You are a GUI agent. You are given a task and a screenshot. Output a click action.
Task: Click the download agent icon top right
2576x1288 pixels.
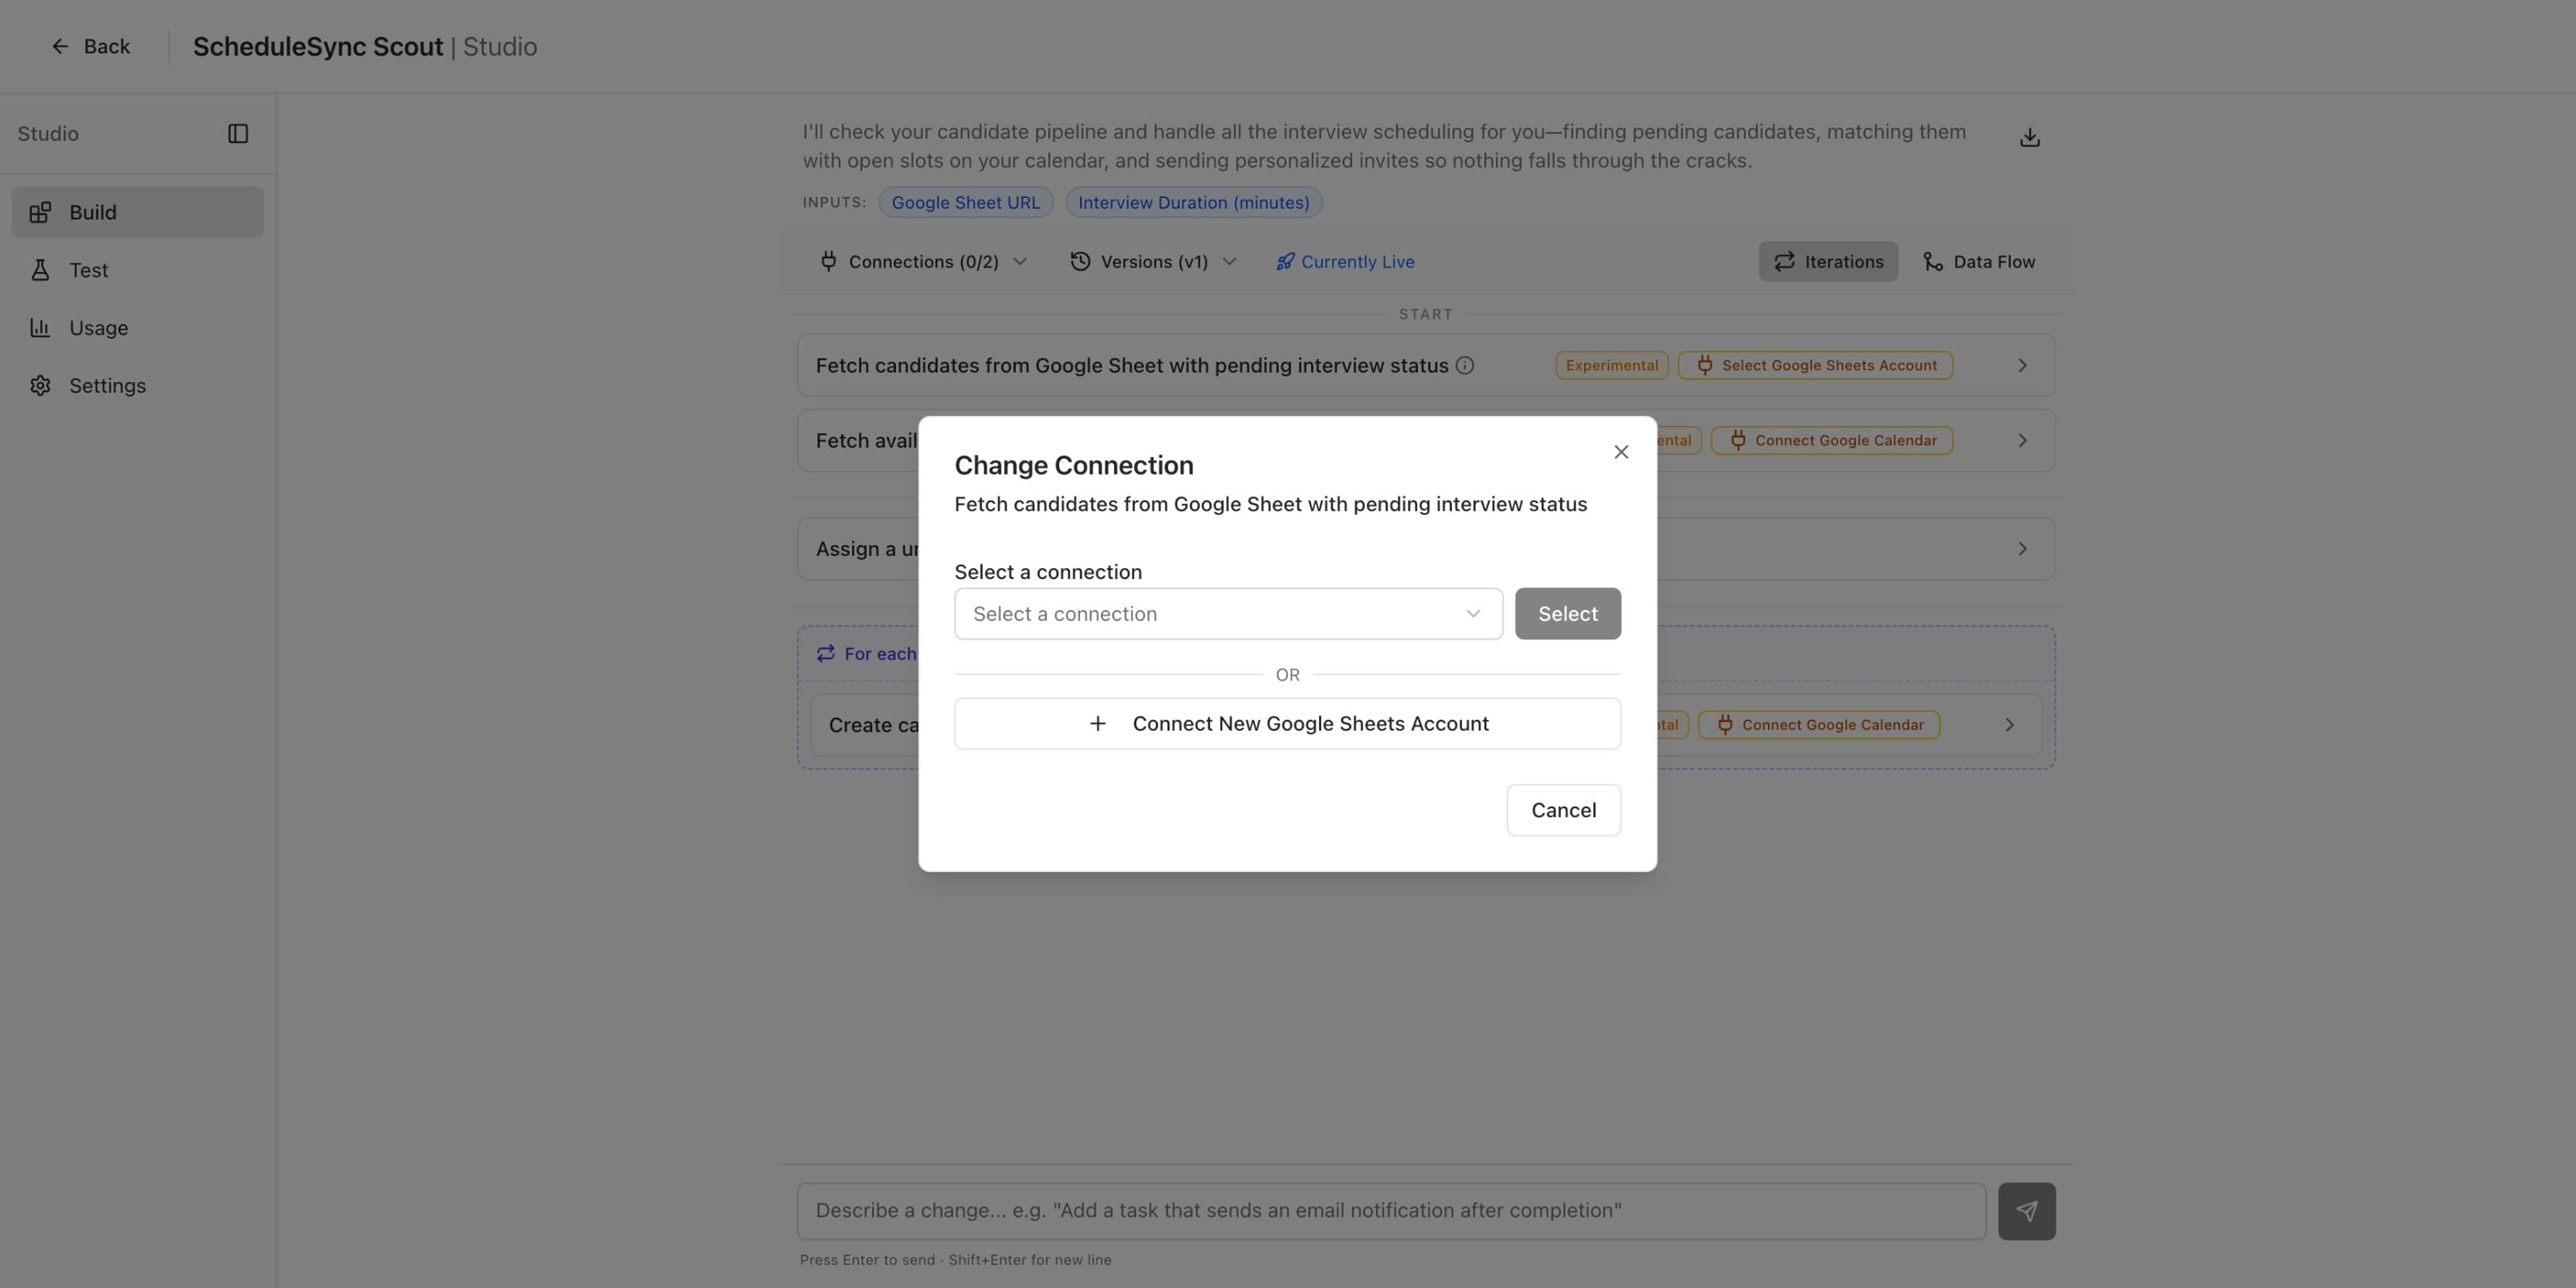[2030, 137]
